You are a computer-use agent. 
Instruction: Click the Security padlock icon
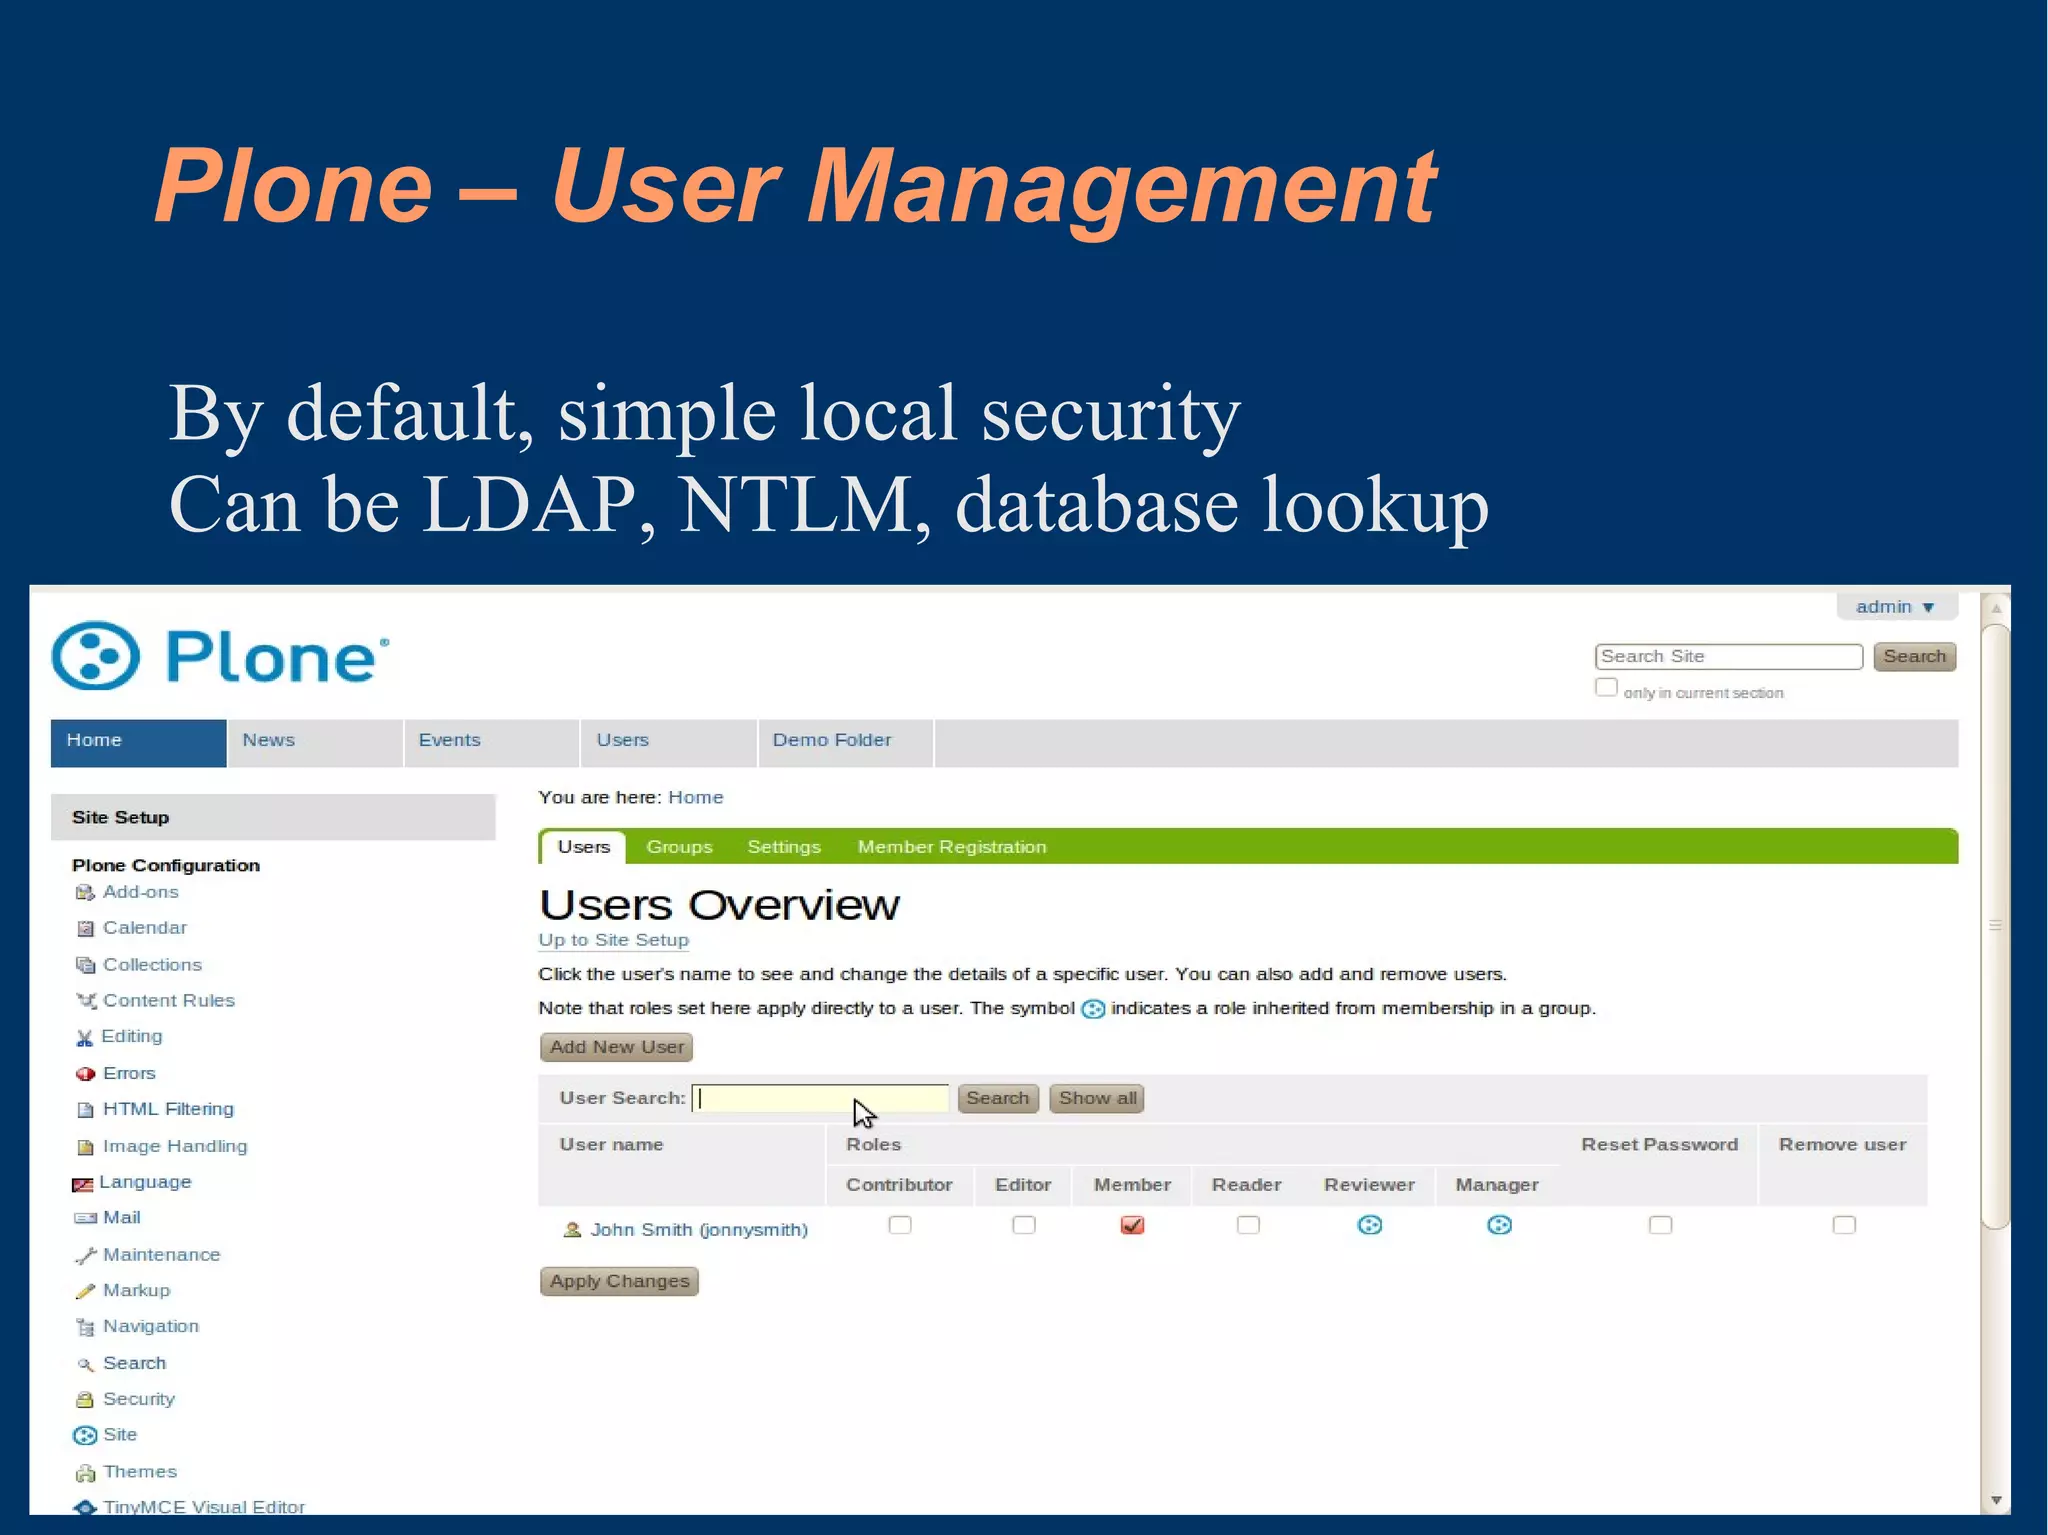click(x=85, y=1400)
